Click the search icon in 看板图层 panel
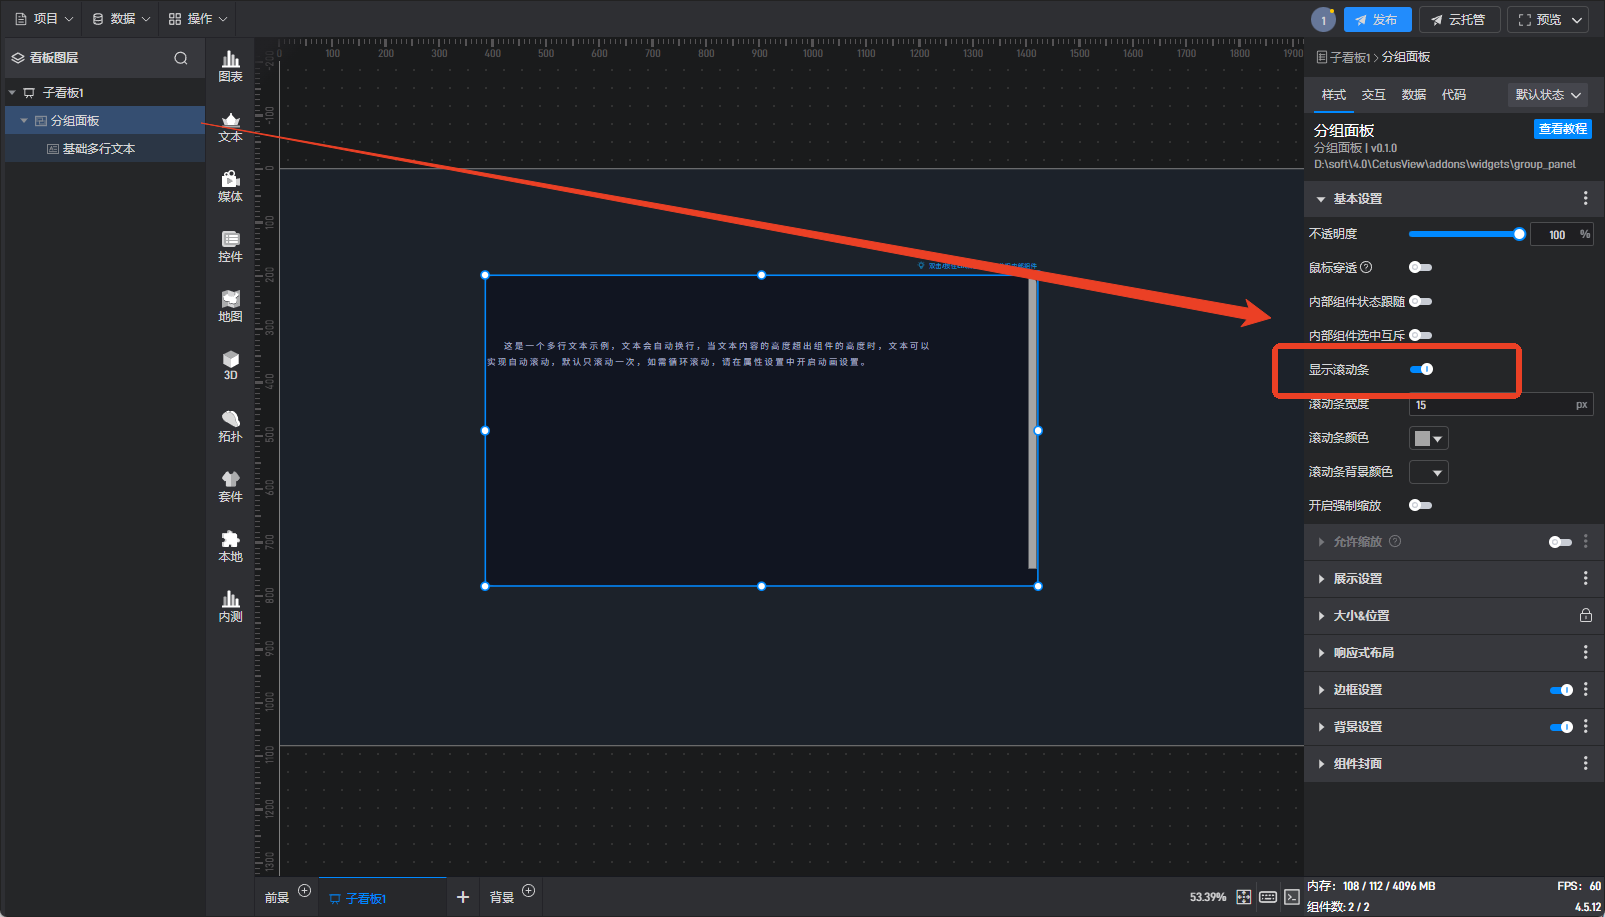 coord(181,58)
